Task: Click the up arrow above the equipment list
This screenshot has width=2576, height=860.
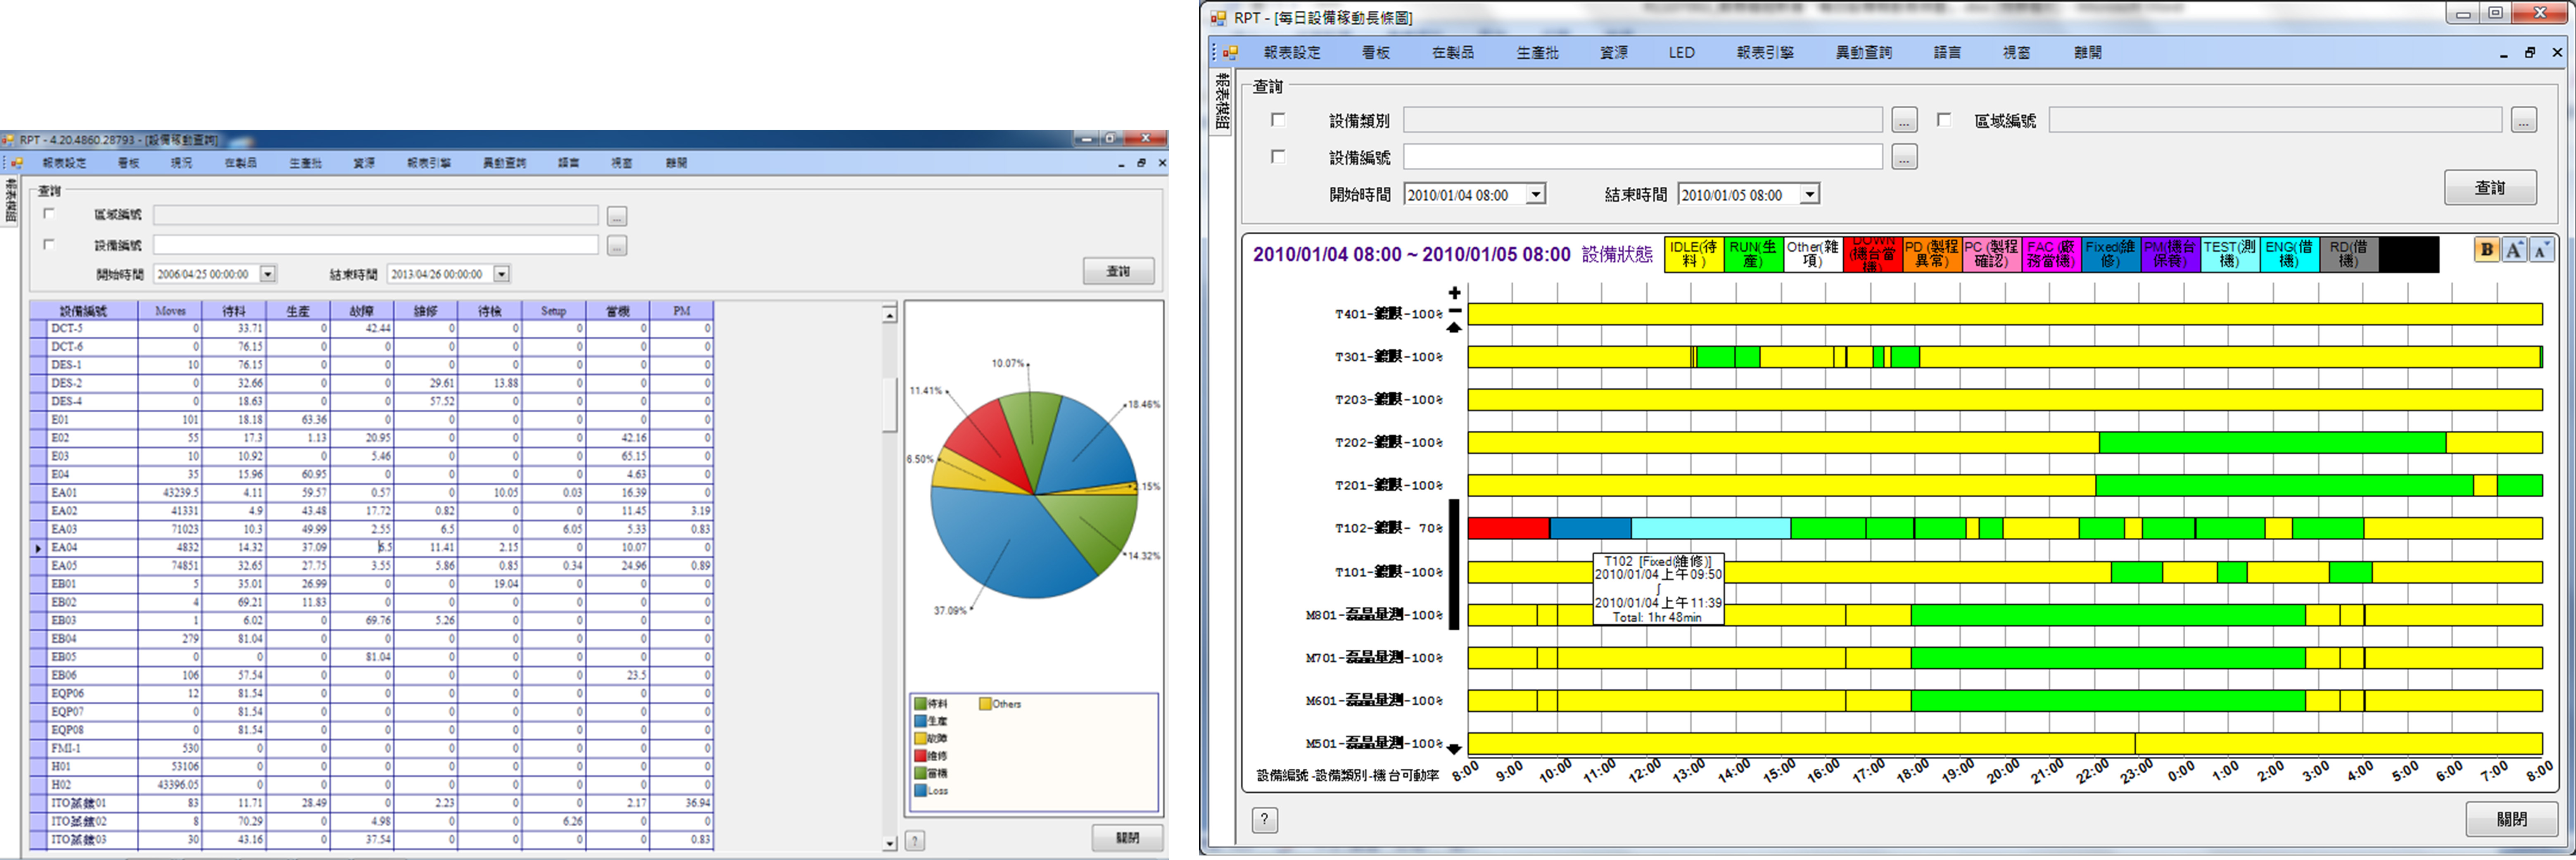Action: pyautogui.click(x=1454, y=327)
